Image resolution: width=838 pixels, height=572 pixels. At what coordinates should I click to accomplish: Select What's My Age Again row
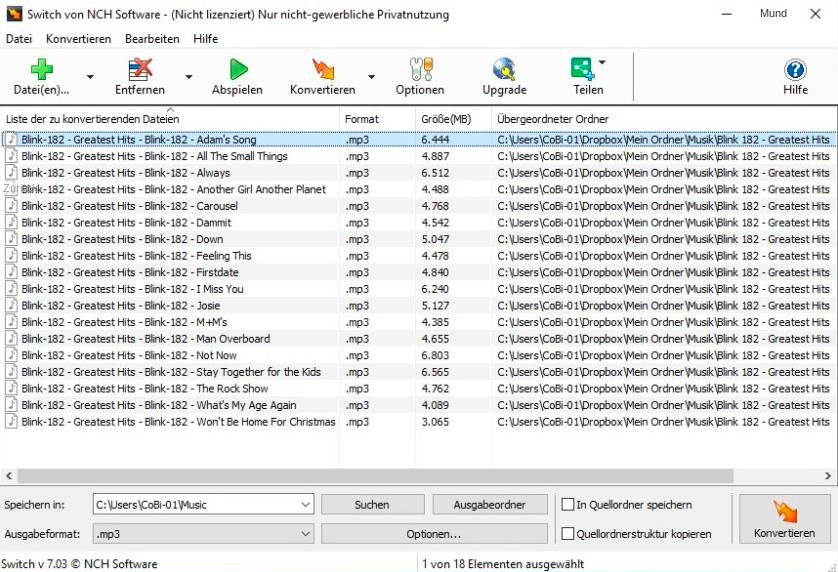click(418, 404)
